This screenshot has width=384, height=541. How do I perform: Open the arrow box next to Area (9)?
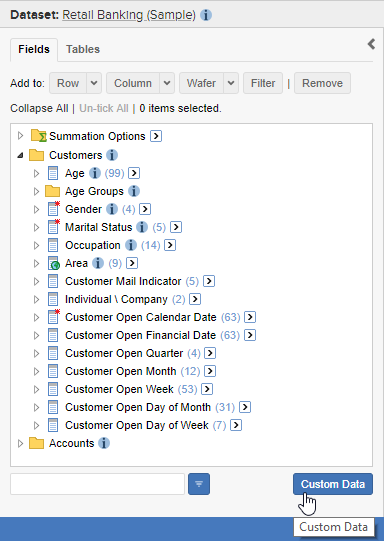coord(132,263)
